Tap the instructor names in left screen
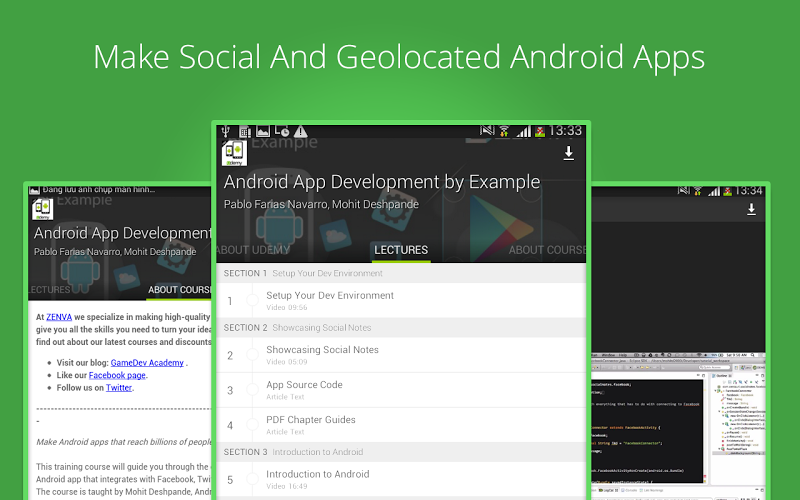Viewport: 800px width, 500px height. pyautogui.click(x=115, y=252)
